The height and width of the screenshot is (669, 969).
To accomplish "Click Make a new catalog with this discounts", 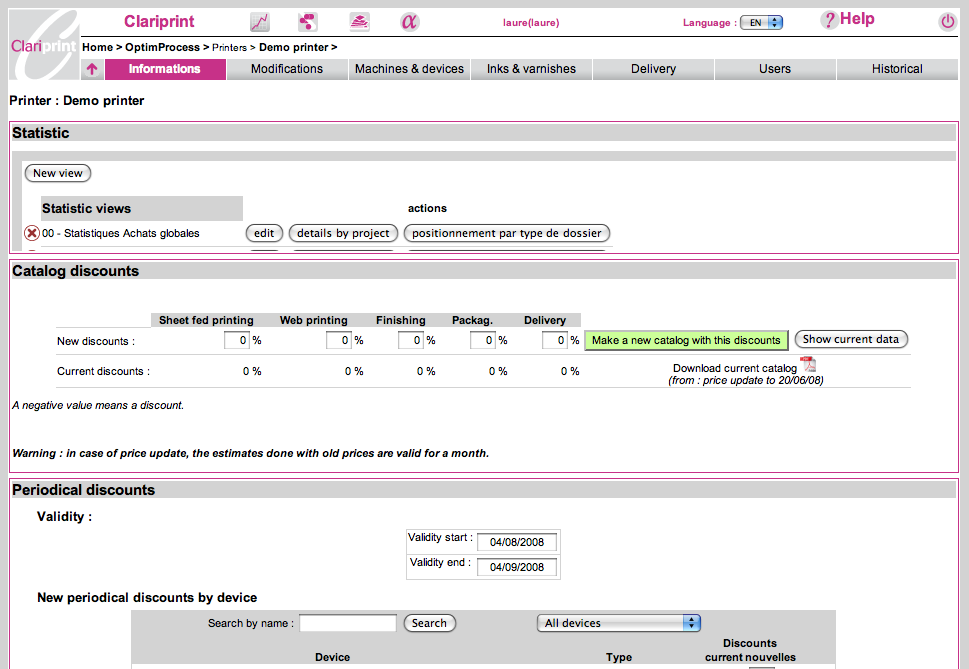I will 686,340.
